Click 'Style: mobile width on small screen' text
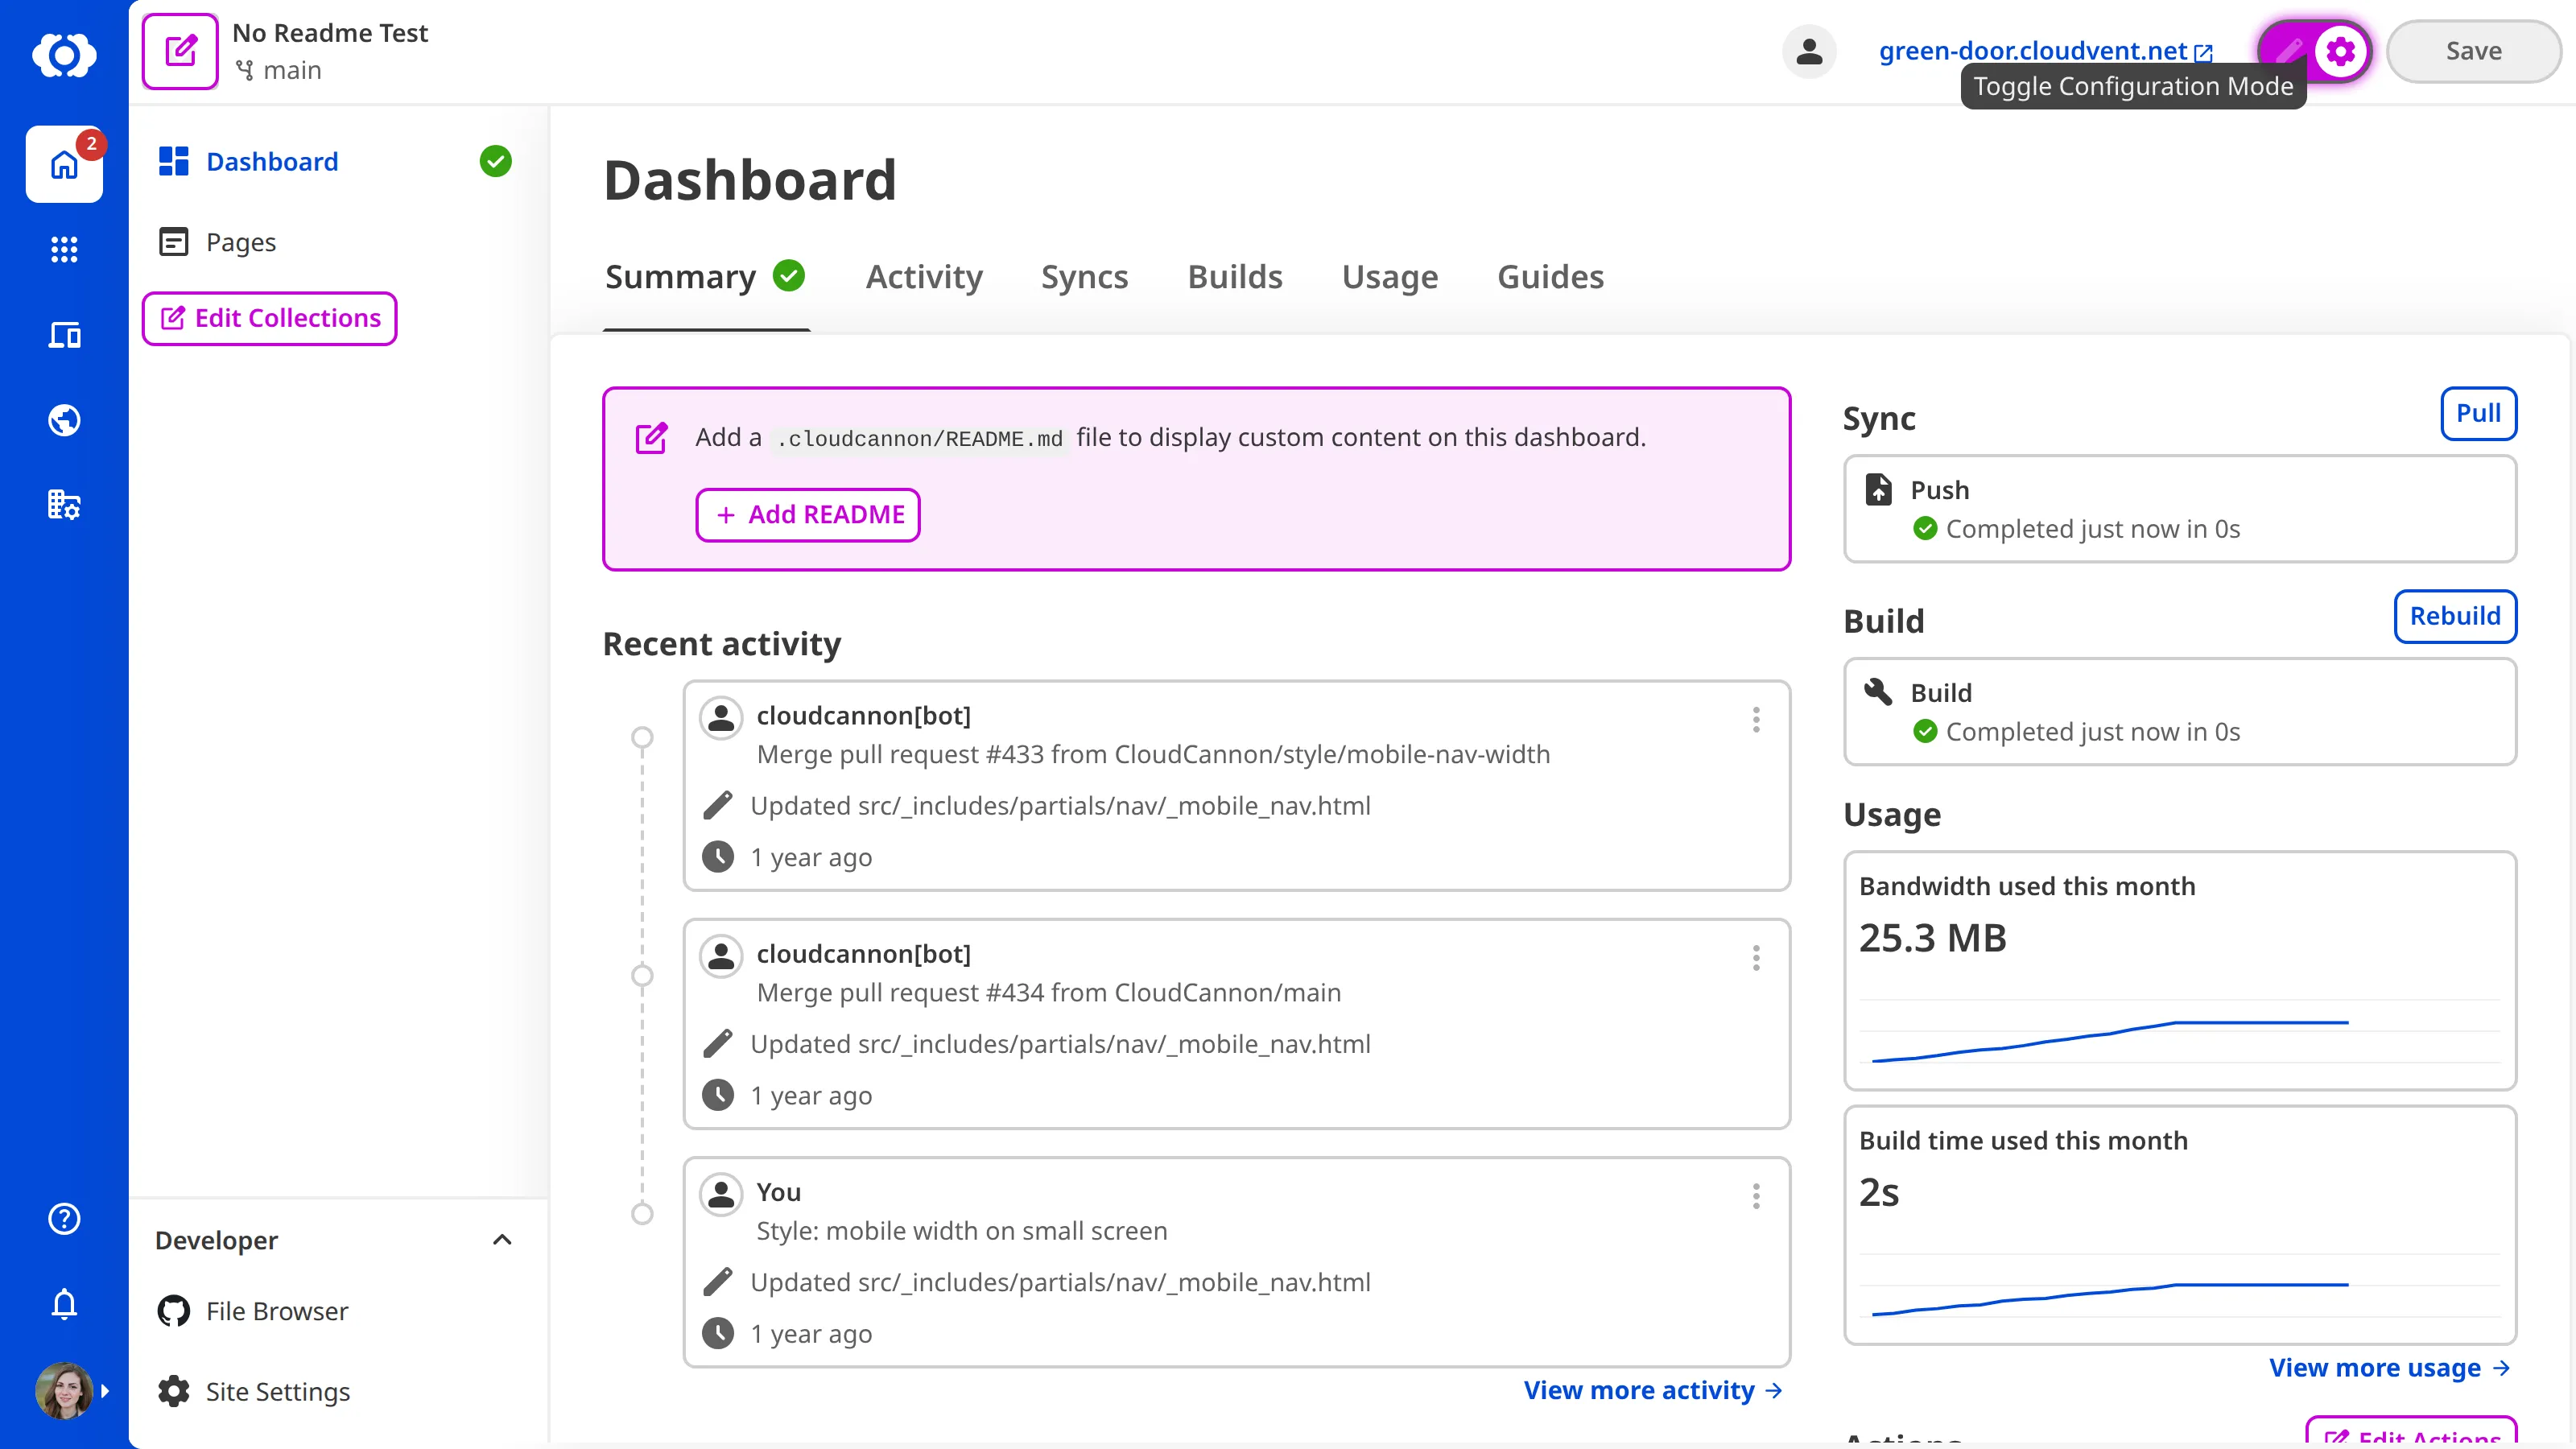This screenshot has width=2576, height=1449. tap(961, 1231)
